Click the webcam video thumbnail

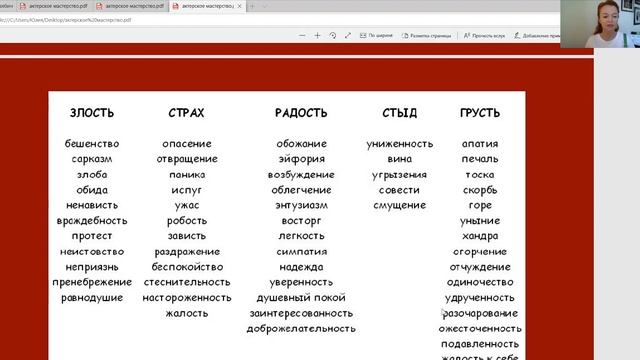click(600, 24)
